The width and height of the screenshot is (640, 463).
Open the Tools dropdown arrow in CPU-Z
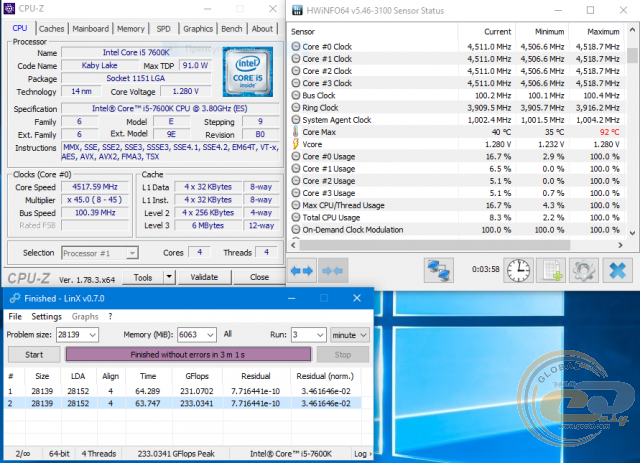(169, 277)
